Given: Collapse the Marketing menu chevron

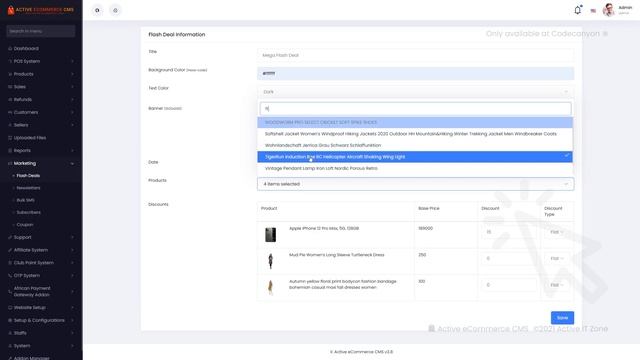Looking at the screenshot, I should [72, 163].
